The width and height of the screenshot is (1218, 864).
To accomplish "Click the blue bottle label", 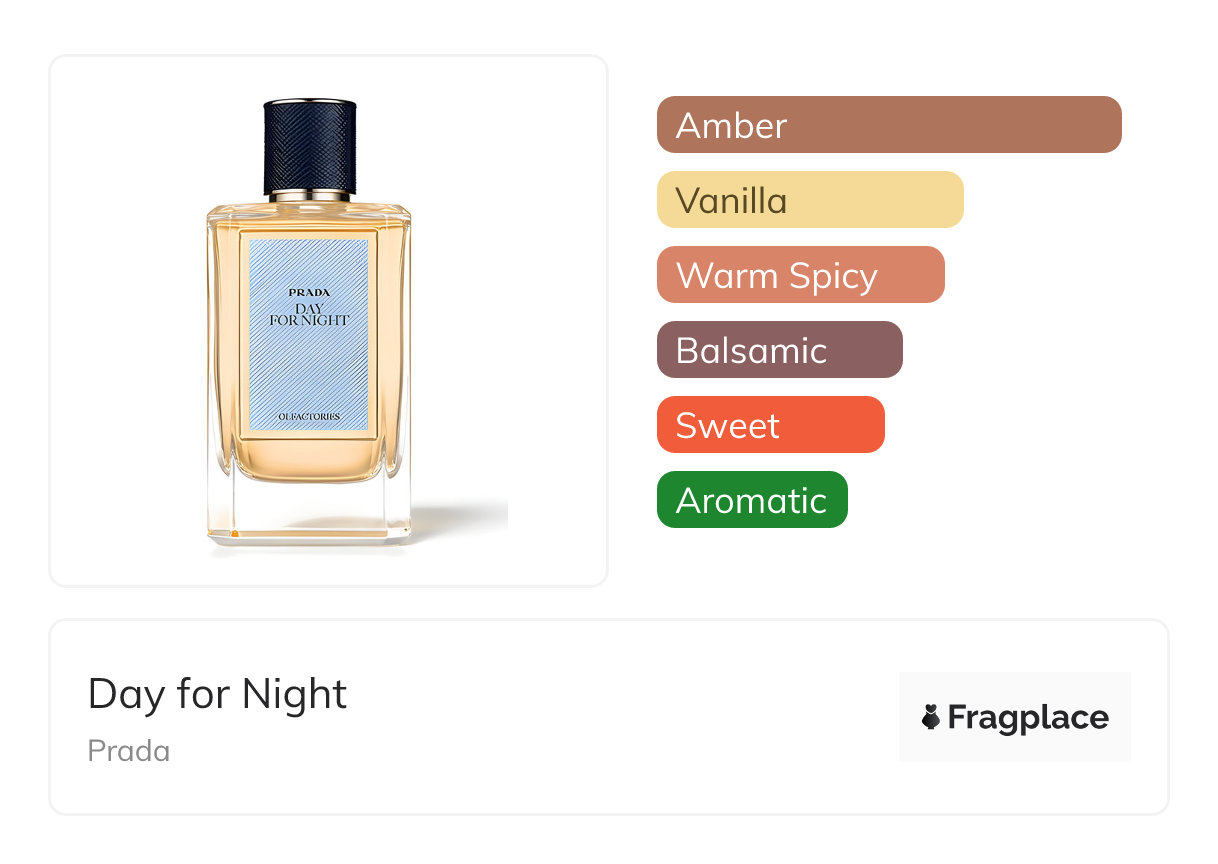I will click(x=308, y=334).
